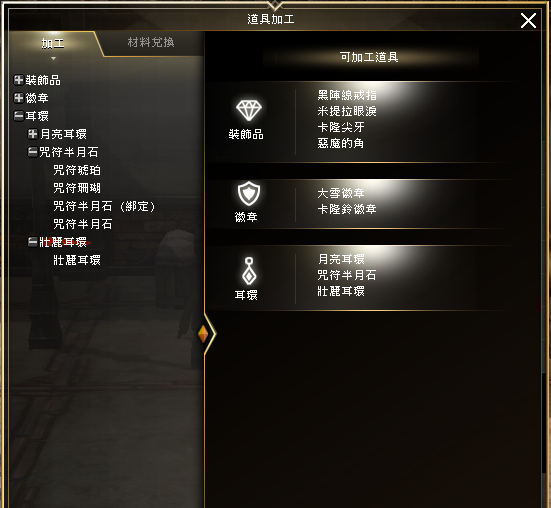Expand the 徽章 tree node
Image resolution: width=551 pixels, height=508 pixels.
pos(19,98)
